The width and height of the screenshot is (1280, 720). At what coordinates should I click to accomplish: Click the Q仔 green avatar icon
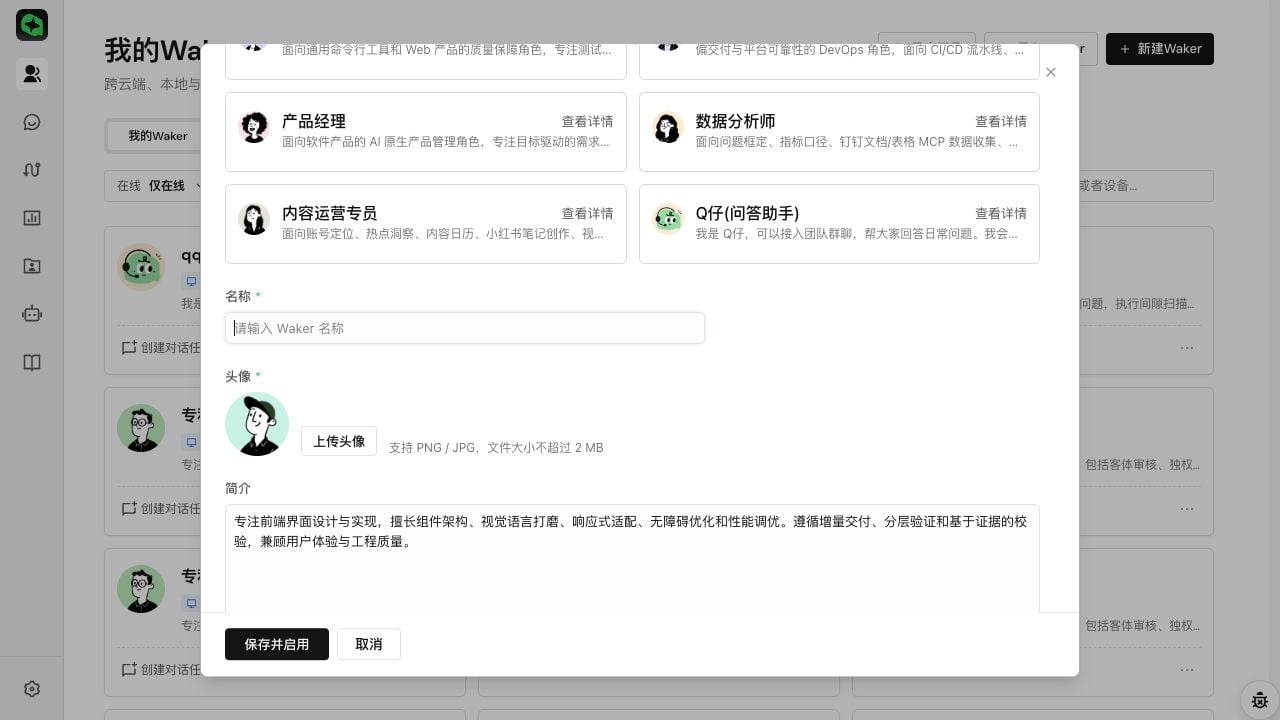(x=667, y=219)
